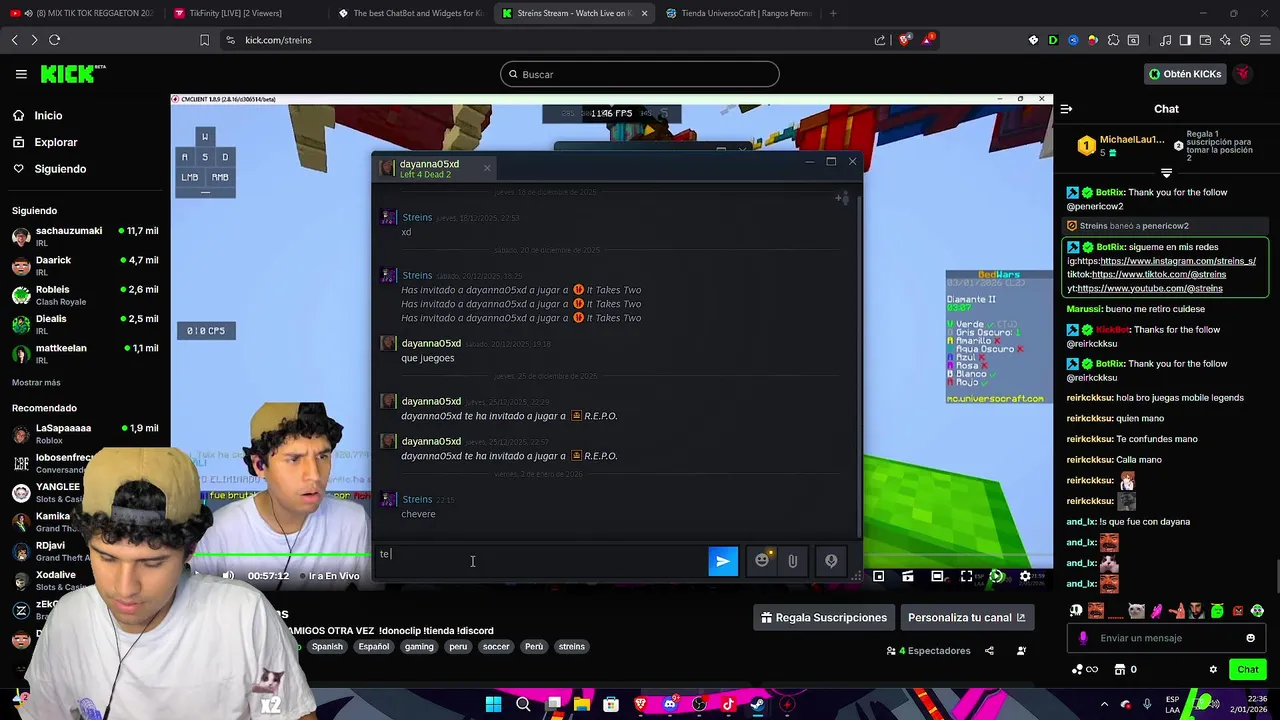Viewport: 1280px width, 720px height.
Task: Open Brave Rewards triangle icon
Action: tap(927, 40)
